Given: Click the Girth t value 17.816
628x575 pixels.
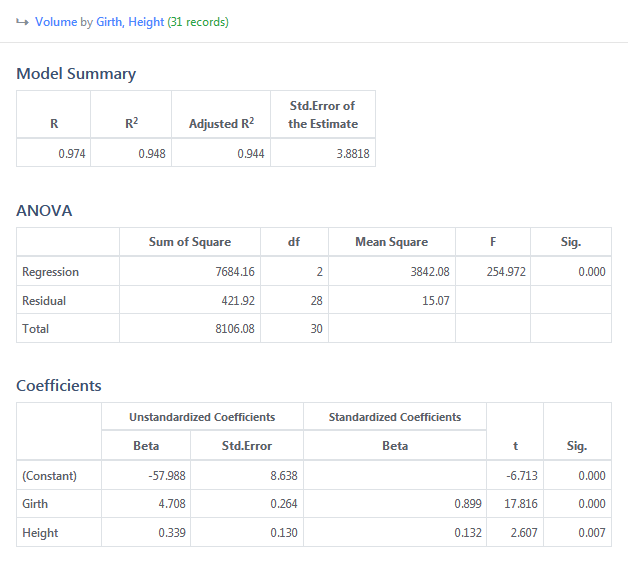Looking at the screenshot, I should [x=521, y=504].
